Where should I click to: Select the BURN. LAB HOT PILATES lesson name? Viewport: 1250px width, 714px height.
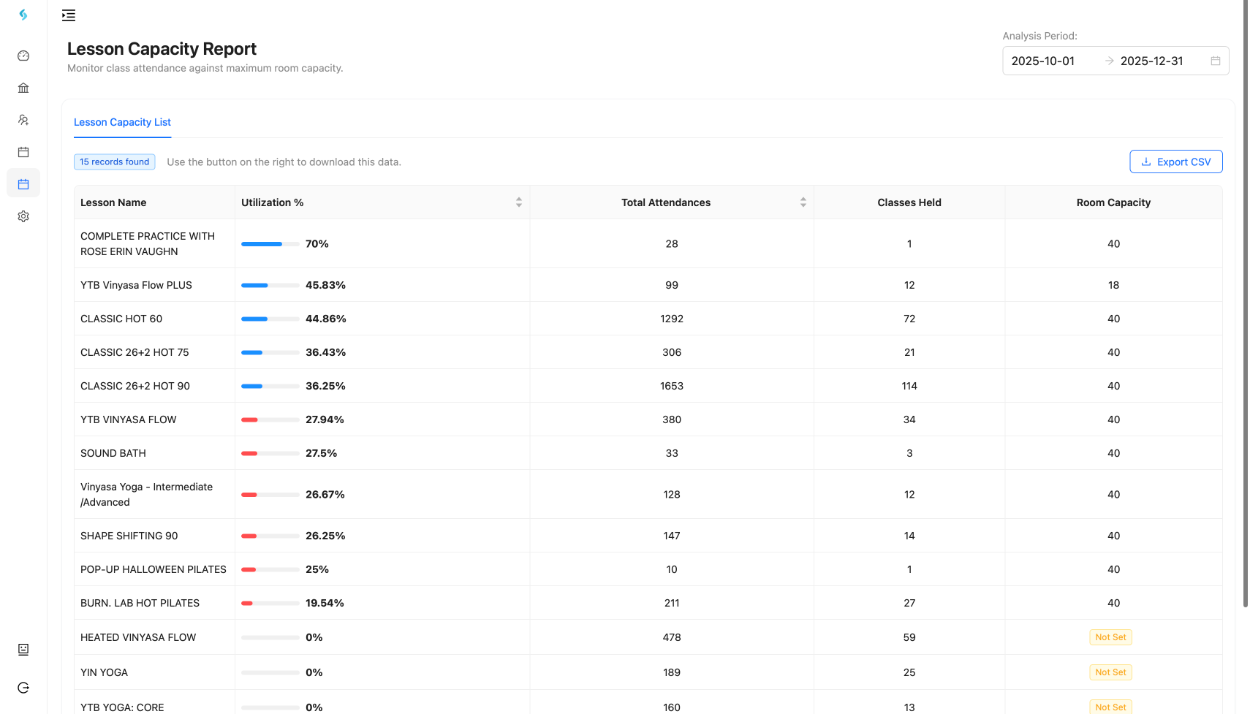tap(140, 603)
